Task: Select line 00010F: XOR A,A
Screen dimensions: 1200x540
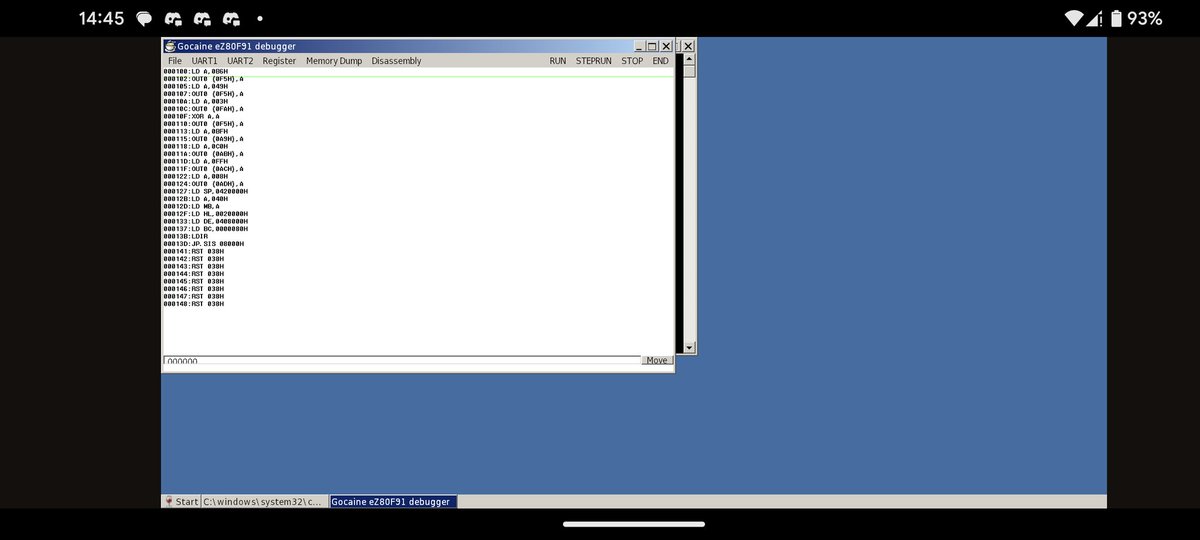Action: coord(190,116)
